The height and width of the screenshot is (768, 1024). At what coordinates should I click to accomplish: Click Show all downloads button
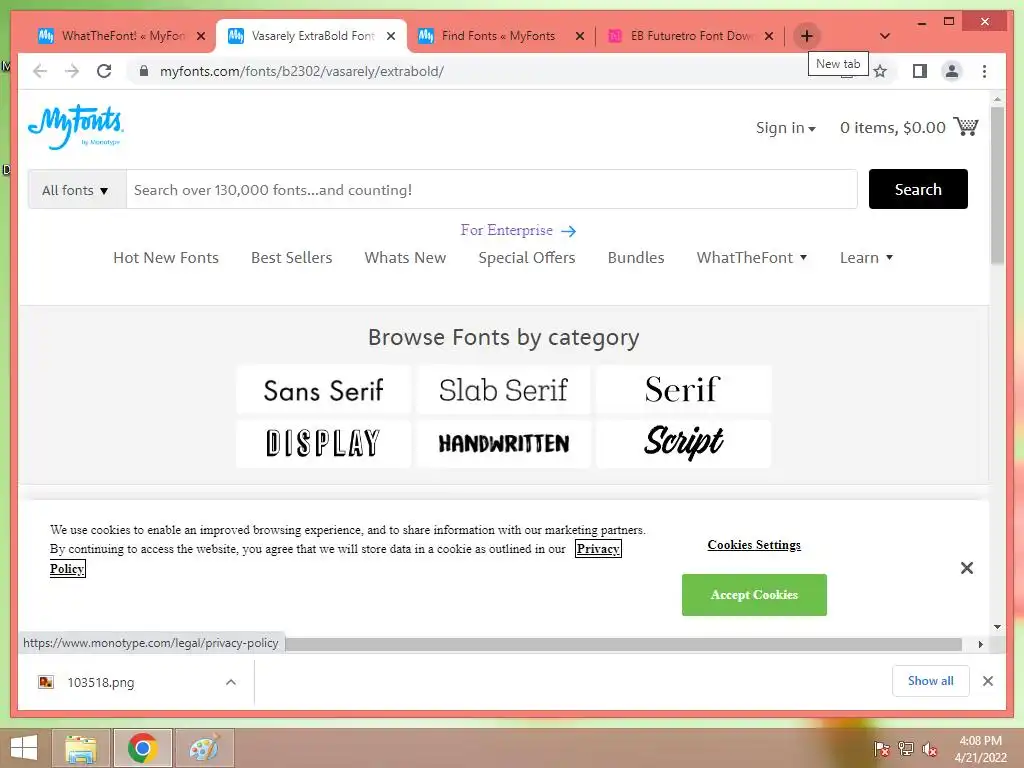pyautogui.click(x=931, y=681)
